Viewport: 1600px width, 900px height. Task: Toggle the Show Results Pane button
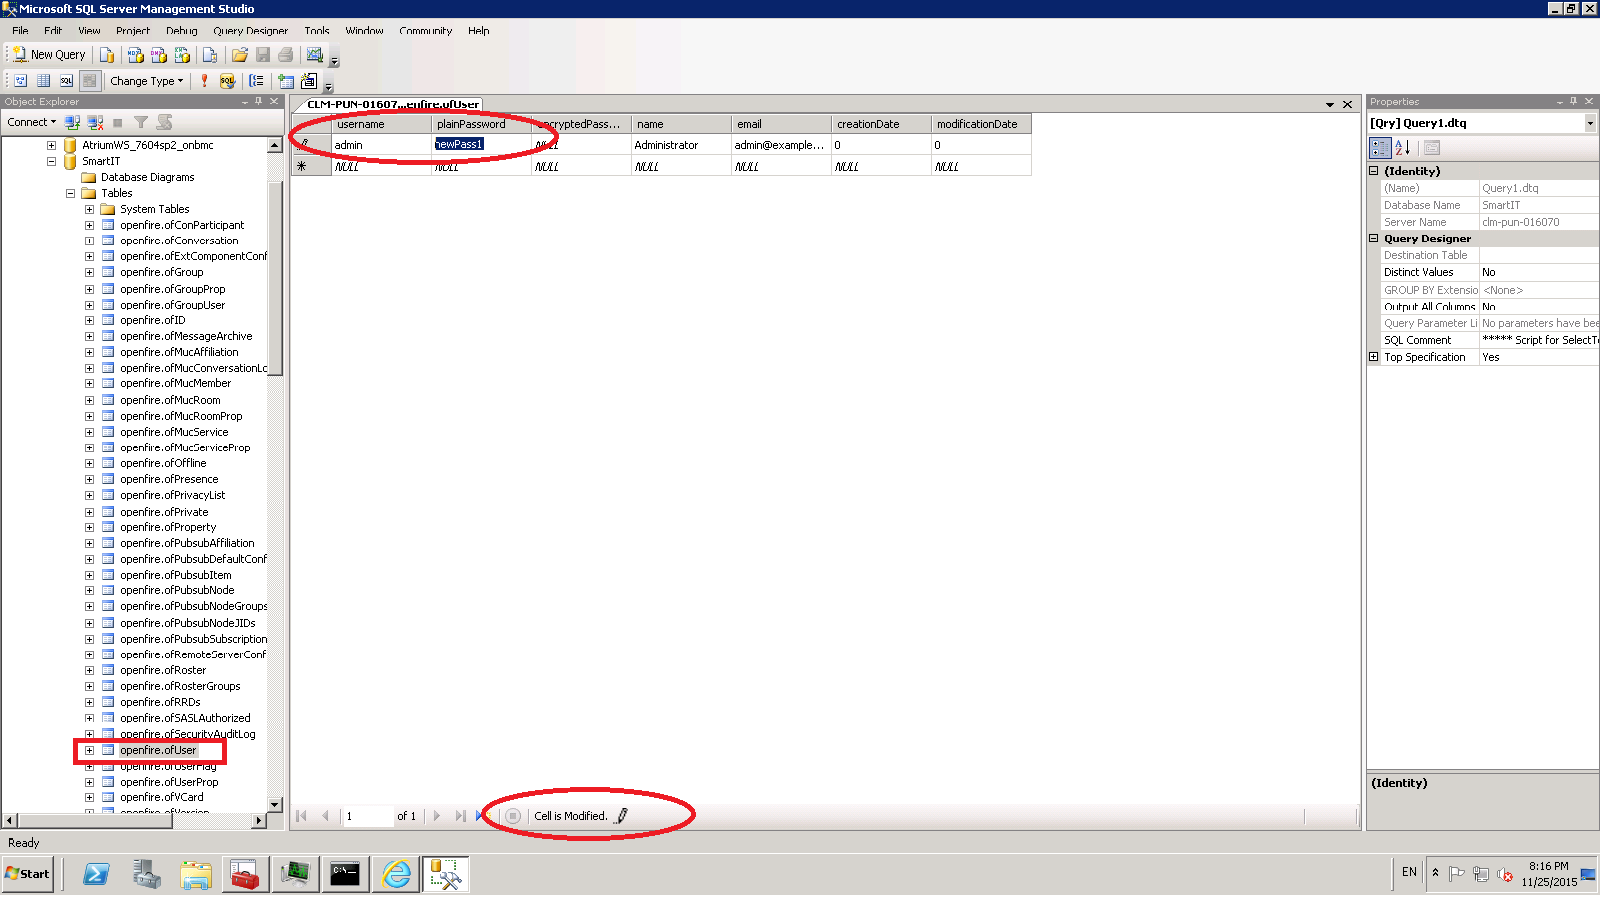click(89, 81)
